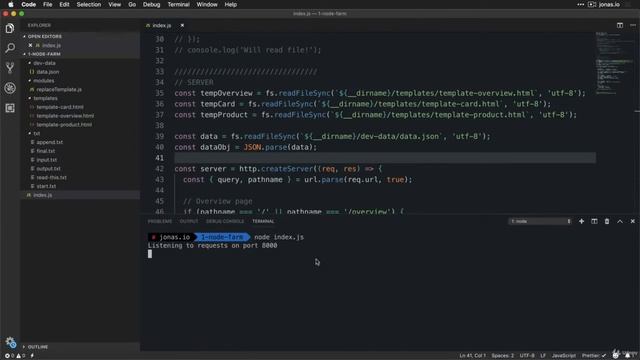The width and height of the screenshot is (640, 360).
Task: Open read-this.txt file
Action: (x=51, y=178)
